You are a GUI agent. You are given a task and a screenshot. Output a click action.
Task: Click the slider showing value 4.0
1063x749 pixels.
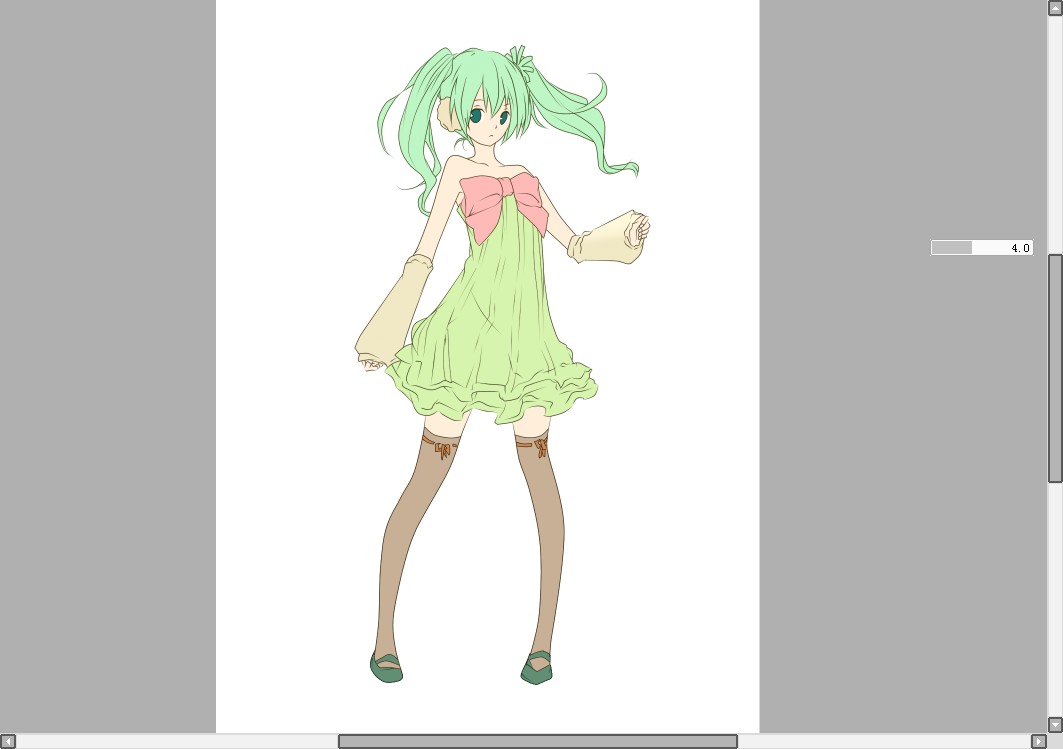pyautogui.click(x=982, y=247)
